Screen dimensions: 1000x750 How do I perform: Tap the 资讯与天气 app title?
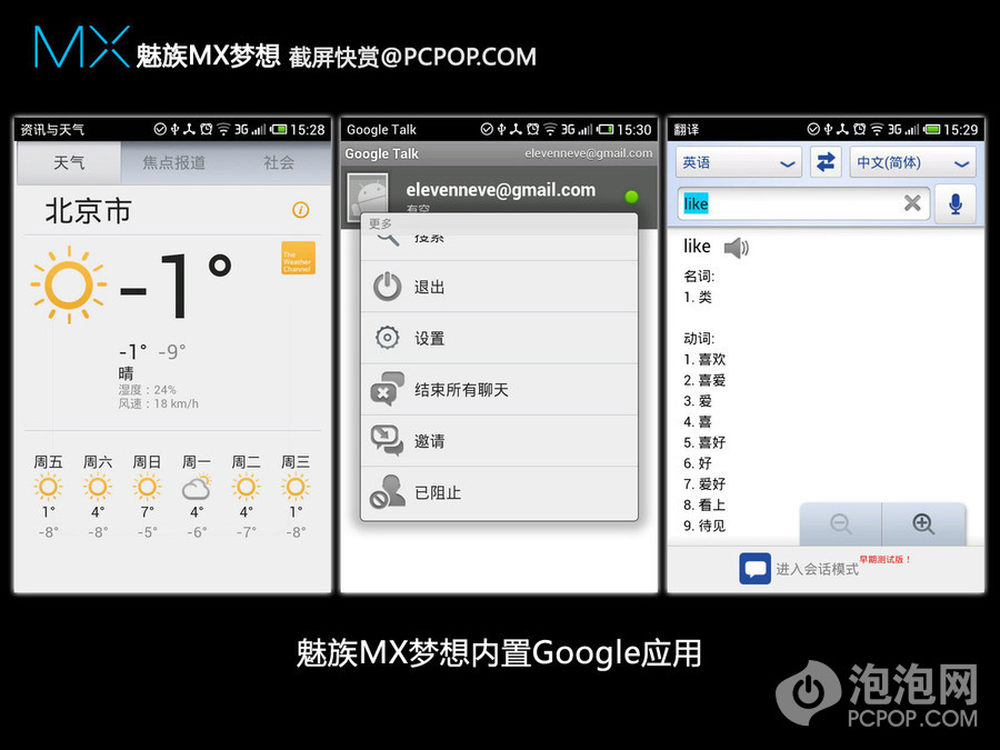(x=52, y=130)
